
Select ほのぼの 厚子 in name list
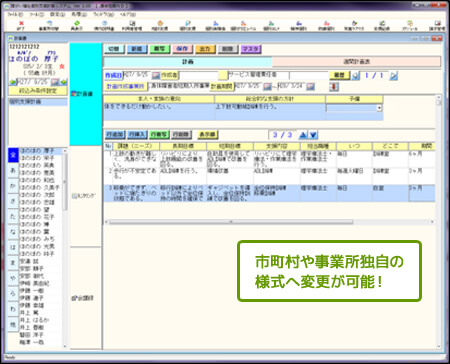(x=40, y=151)
